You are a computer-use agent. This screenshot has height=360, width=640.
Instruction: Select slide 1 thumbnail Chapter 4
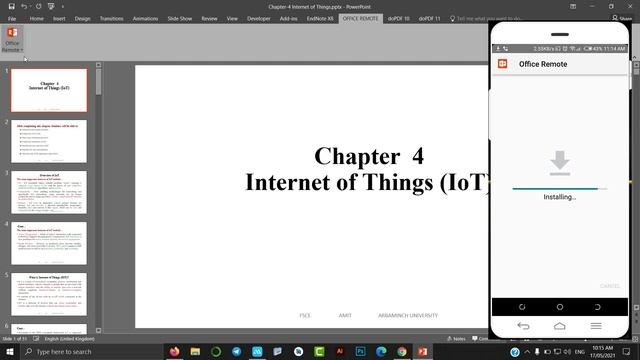coord(49,90)
